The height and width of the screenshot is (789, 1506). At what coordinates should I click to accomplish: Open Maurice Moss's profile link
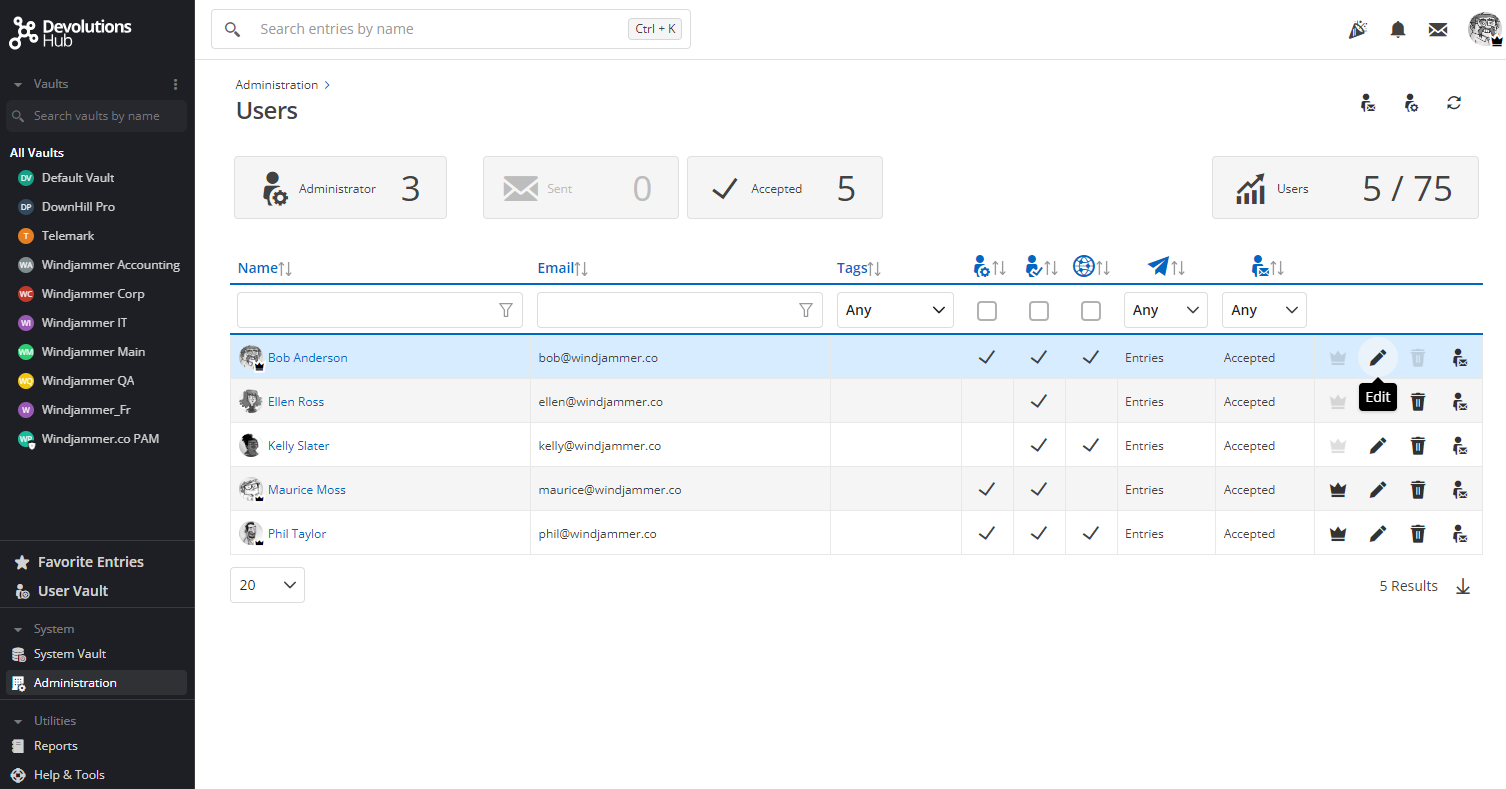[x=307, y=490]
